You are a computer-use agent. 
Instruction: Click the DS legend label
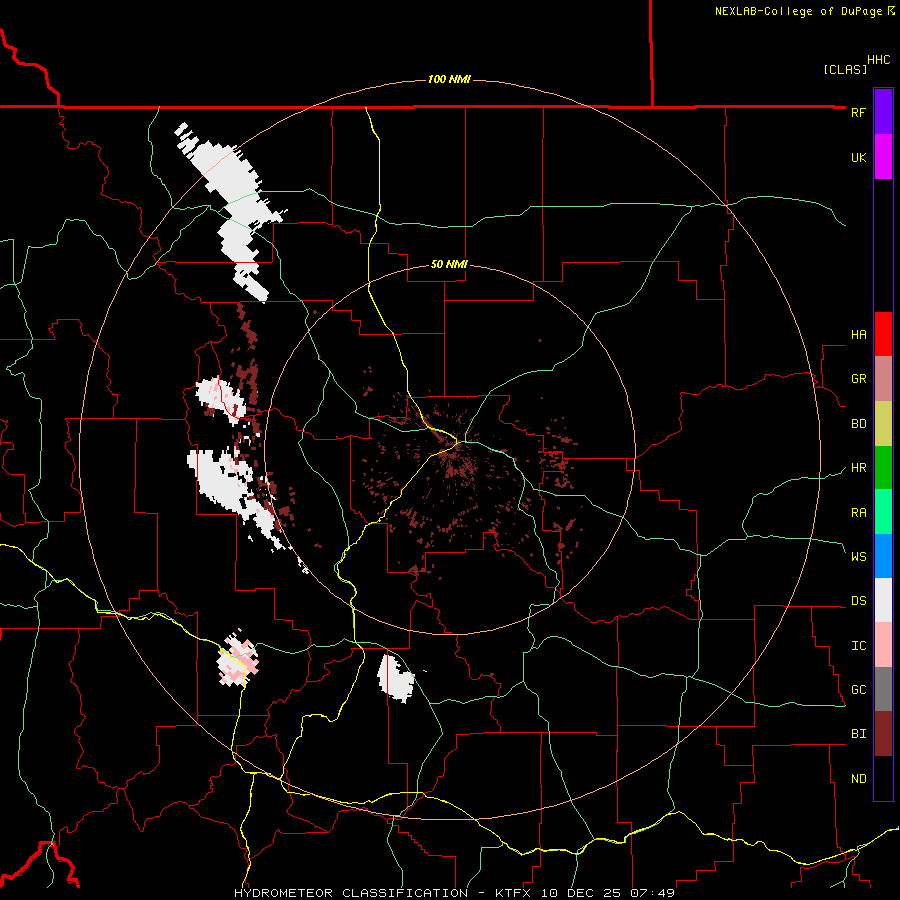(858, 601)
